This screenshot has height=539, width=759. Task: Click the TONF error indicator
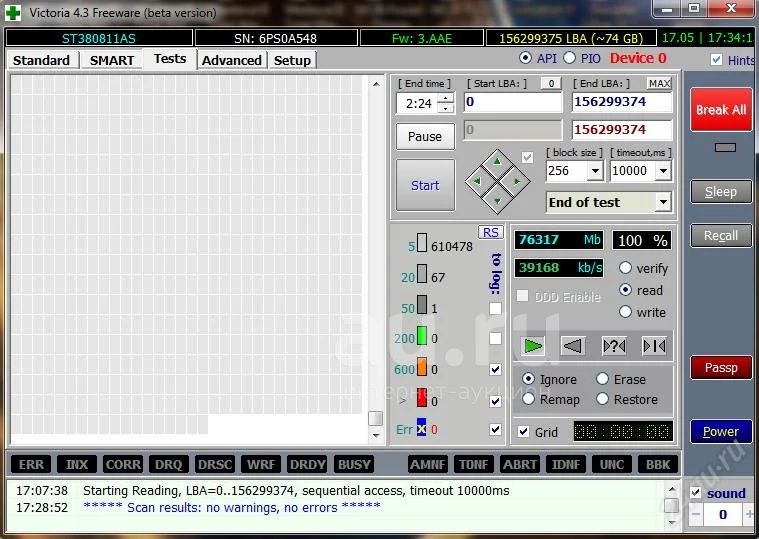point(474,464)
